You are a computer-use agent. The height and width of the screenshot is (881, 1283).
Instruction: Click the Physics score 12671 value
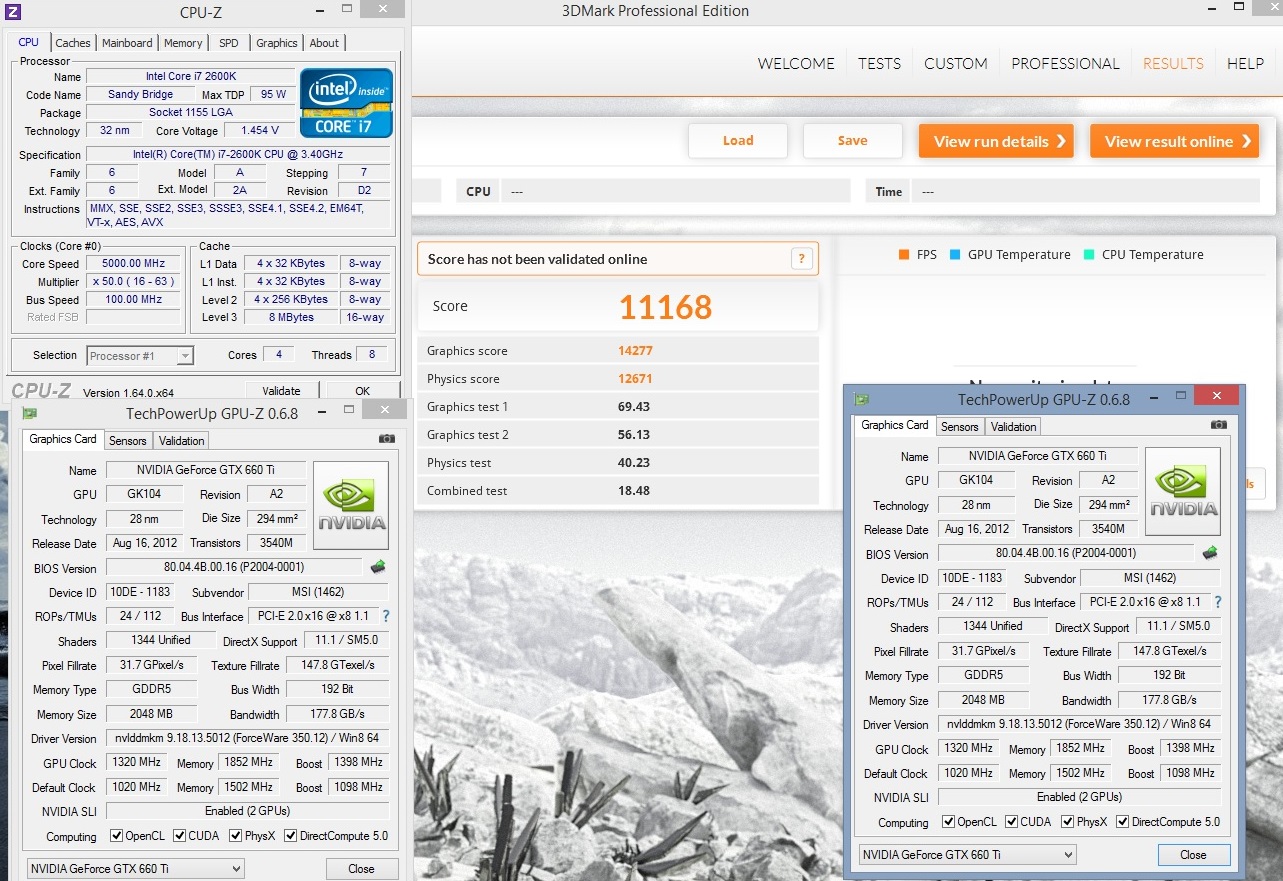click(x=635, y=379)
